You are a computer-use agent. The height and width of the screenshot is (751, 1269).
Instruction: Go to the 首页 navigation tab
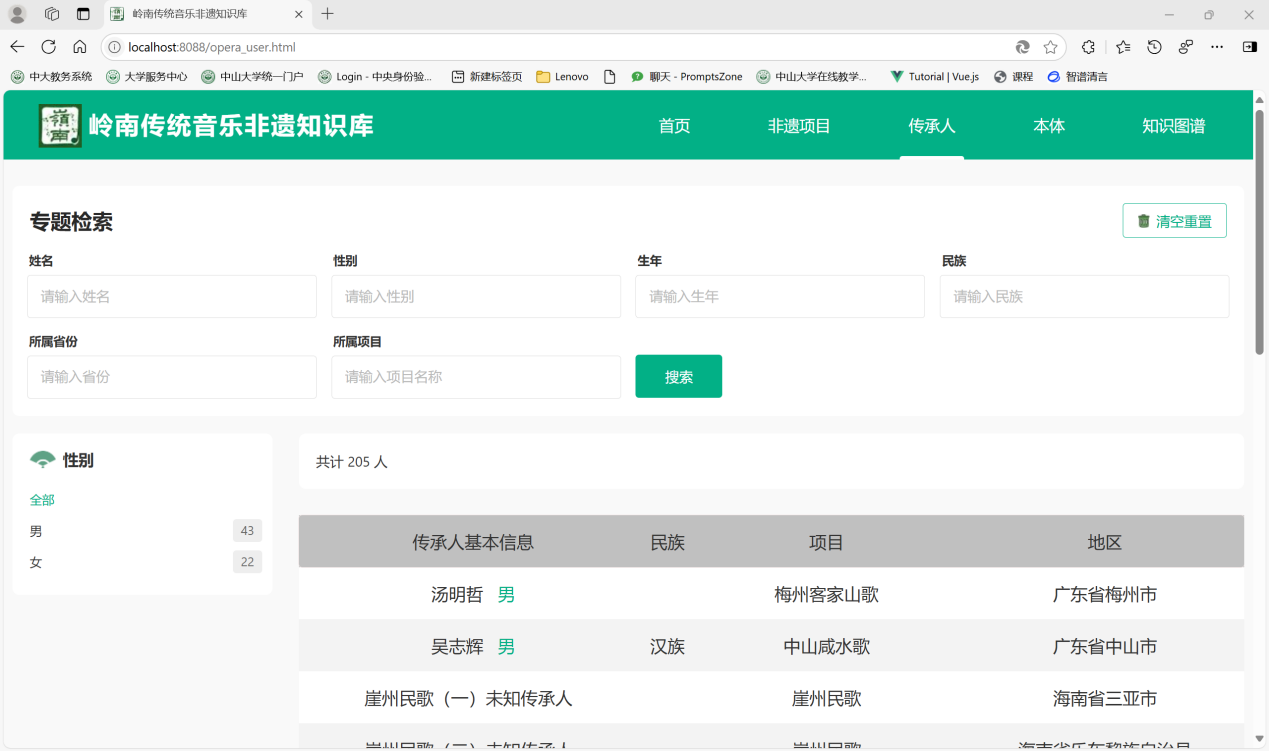click(x=674, y=126)
